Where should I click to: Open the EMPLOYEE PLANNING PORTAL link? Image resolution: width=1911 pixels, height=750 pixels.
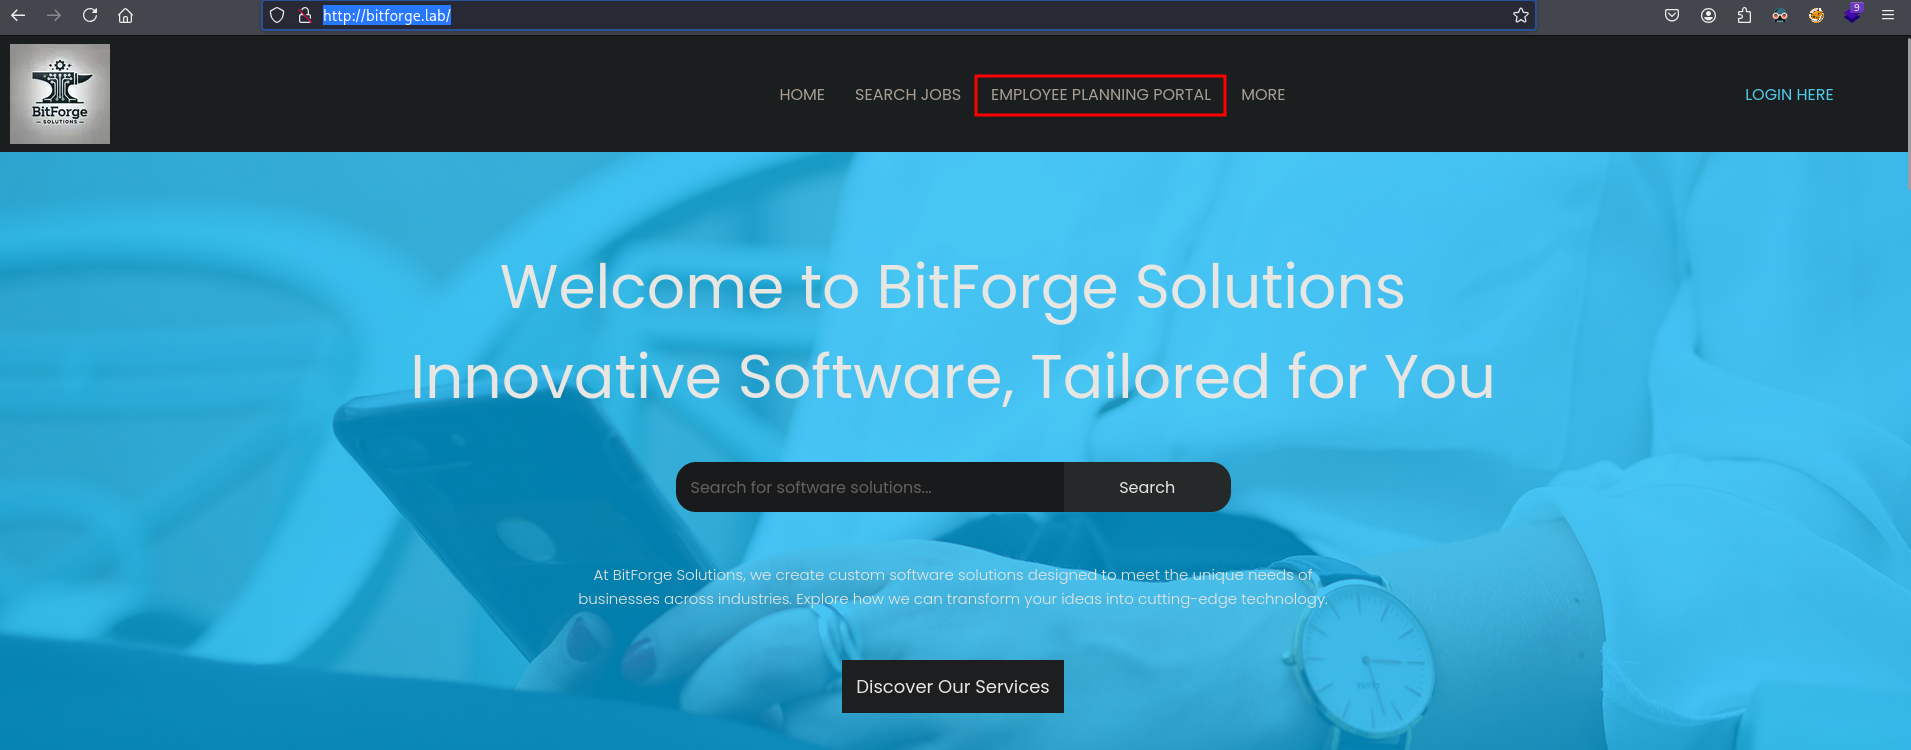pyautogui.click(x=1100, y=95)
